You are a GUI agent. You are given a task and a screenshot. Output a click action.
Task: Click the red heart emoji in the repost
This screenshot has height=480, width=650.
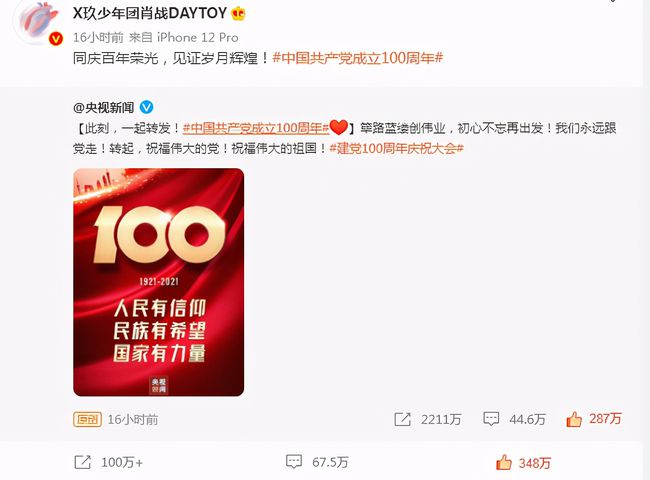click(339, 127)
